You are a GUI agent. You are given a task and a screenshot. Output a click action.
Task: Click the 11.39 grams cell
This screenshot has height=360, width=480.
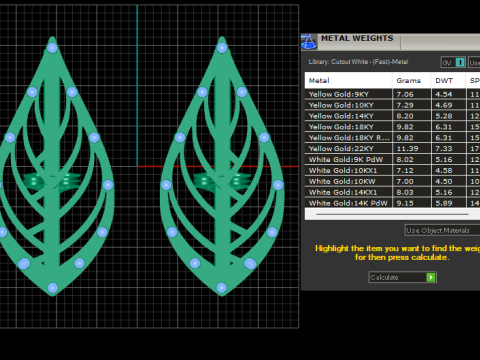412,149
